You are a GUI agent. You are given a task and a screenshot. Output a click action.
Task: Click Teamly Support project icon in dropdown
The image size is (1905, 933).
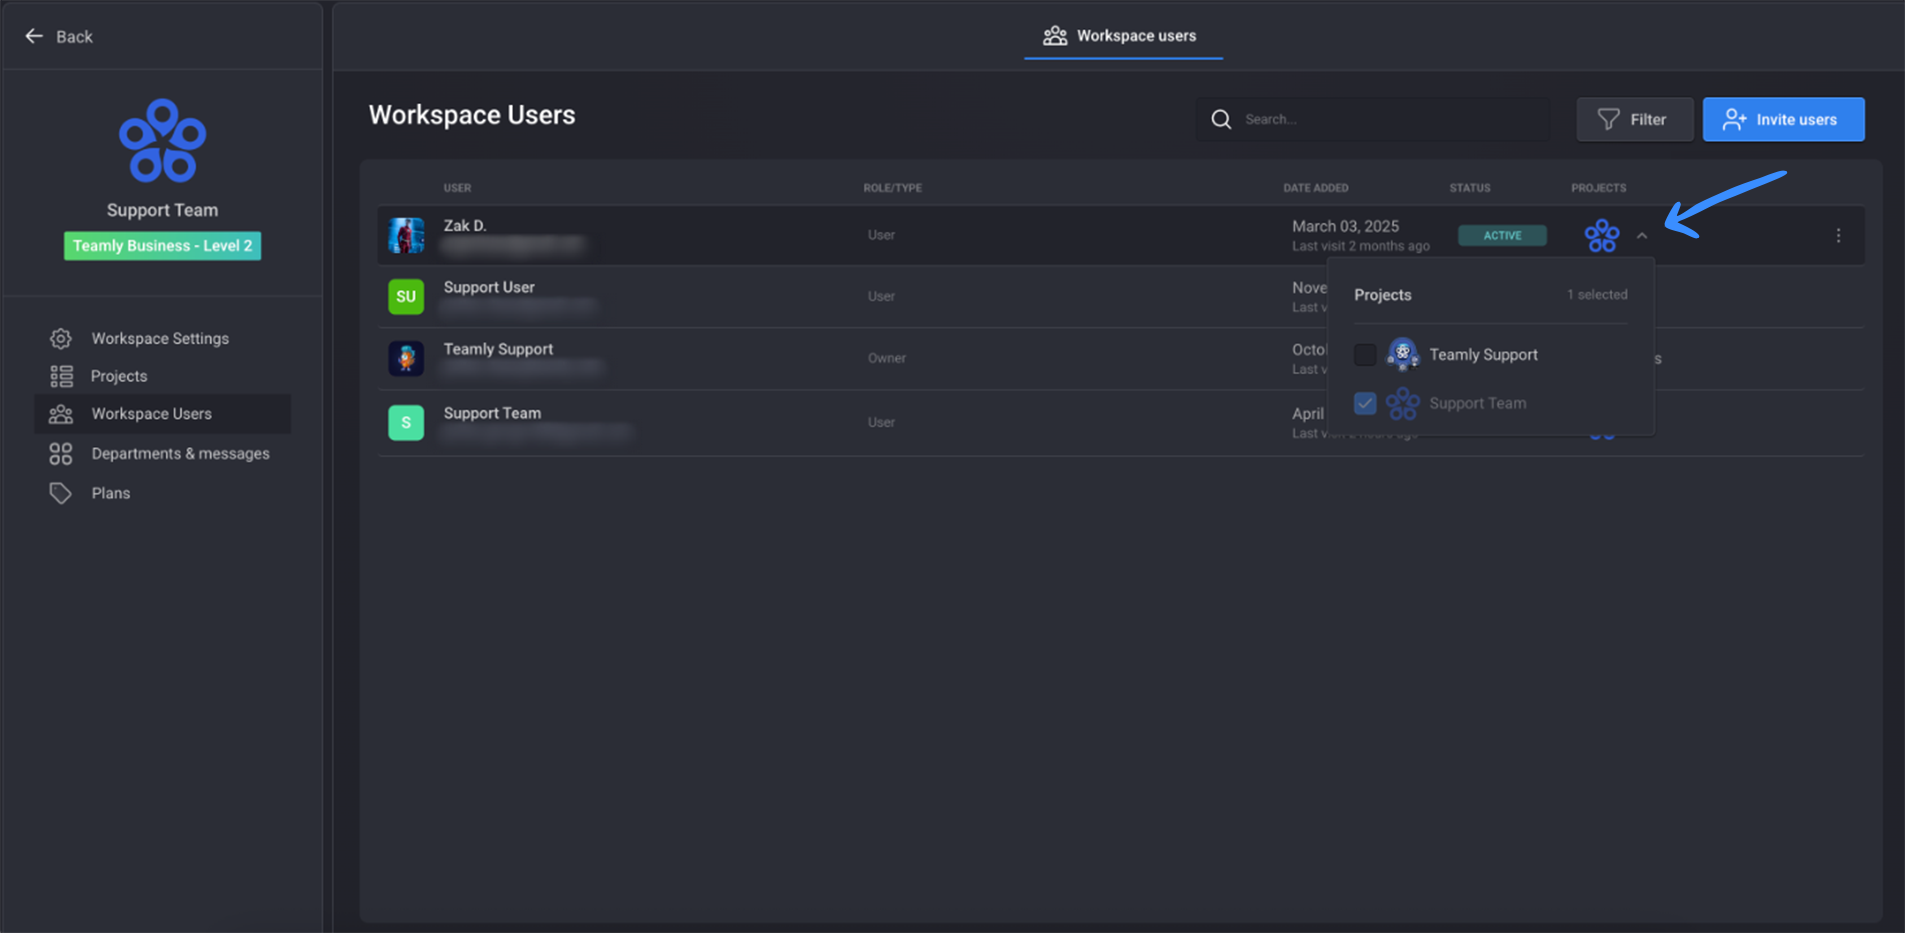(1403, 354)
